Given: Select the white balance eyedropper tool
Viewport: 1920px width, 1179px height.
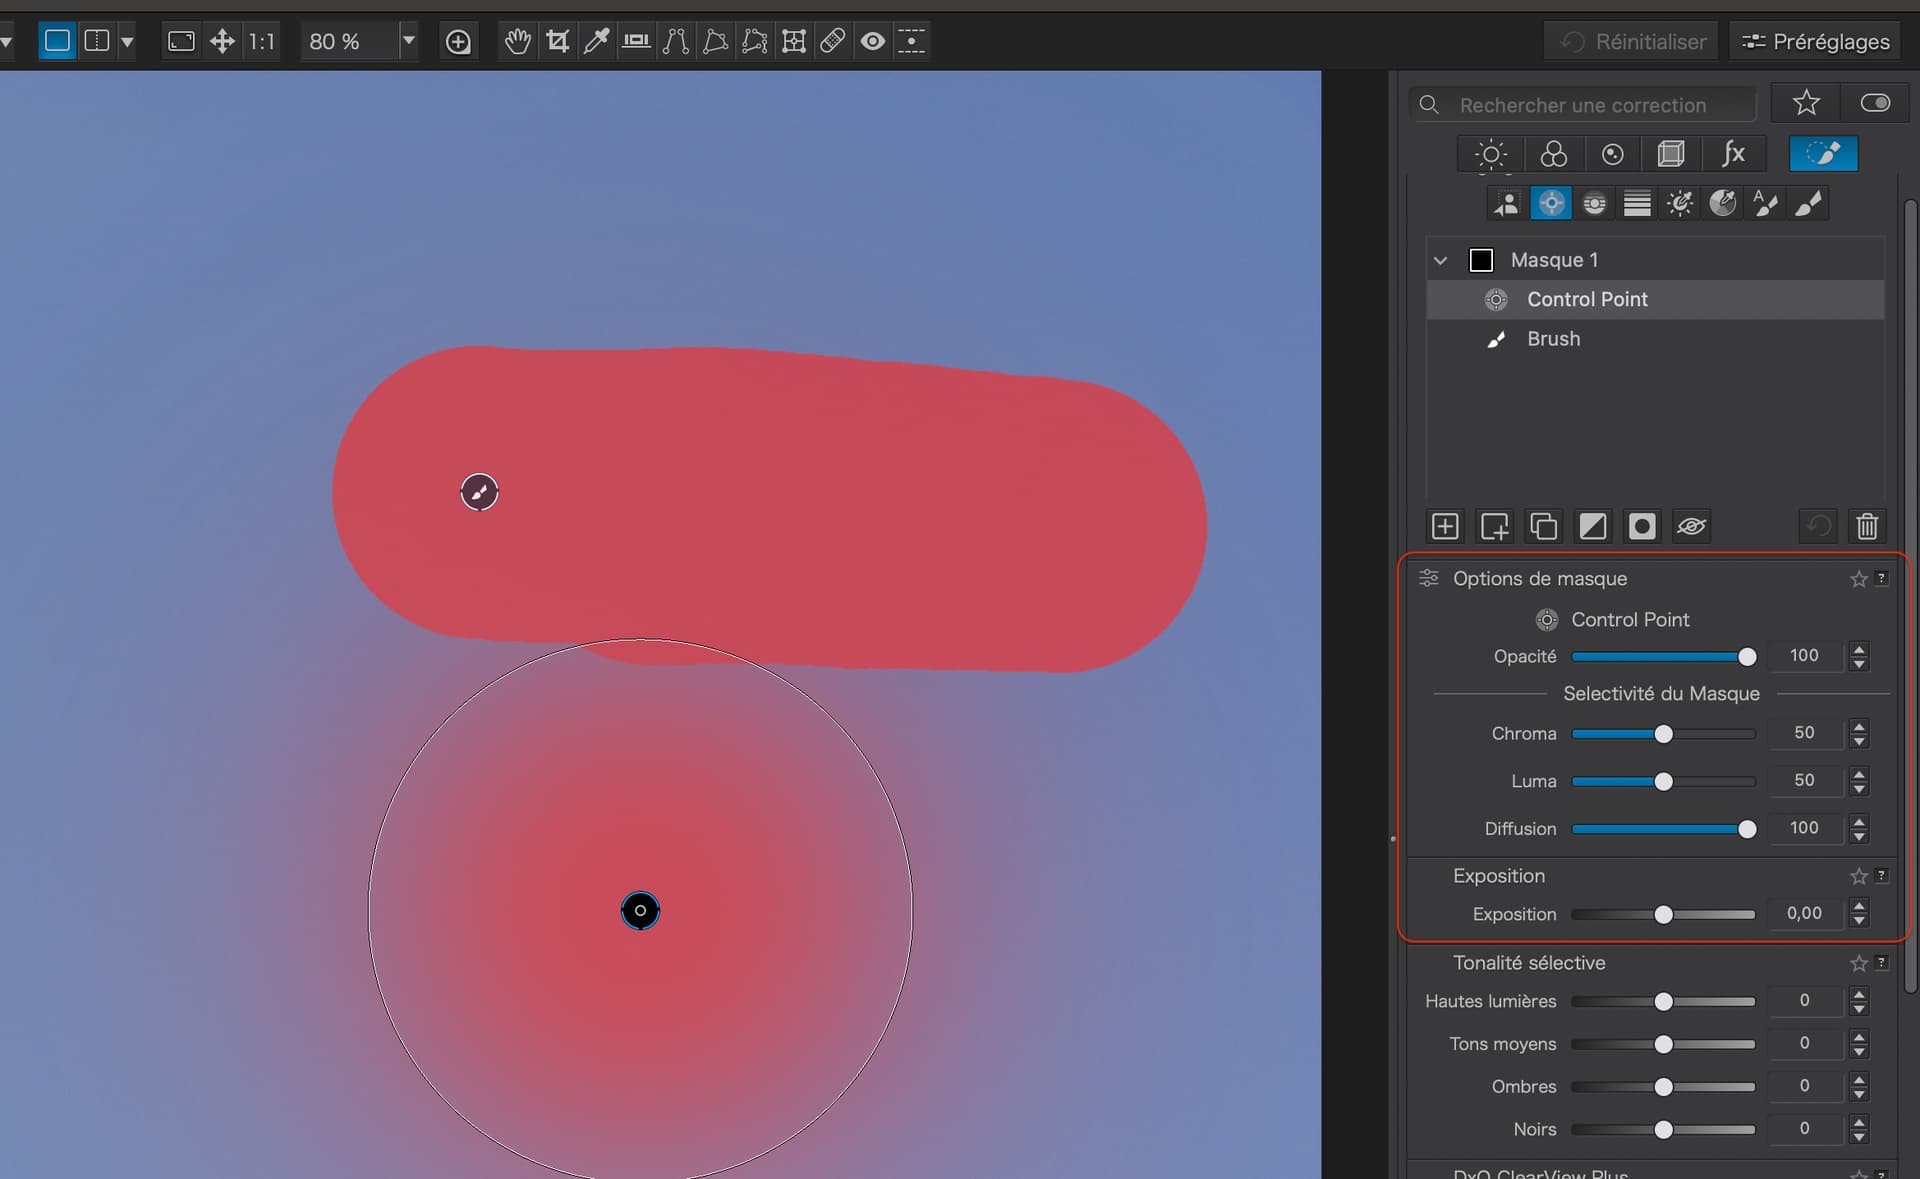Looking at the screenshot, I should (596, 41).
